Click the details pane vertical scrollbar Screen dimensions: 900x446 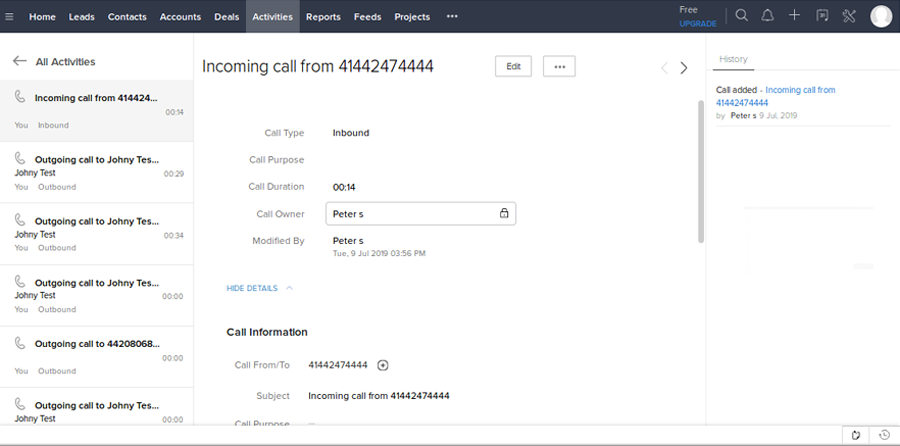pyautogui.click(x=701, y=171)
